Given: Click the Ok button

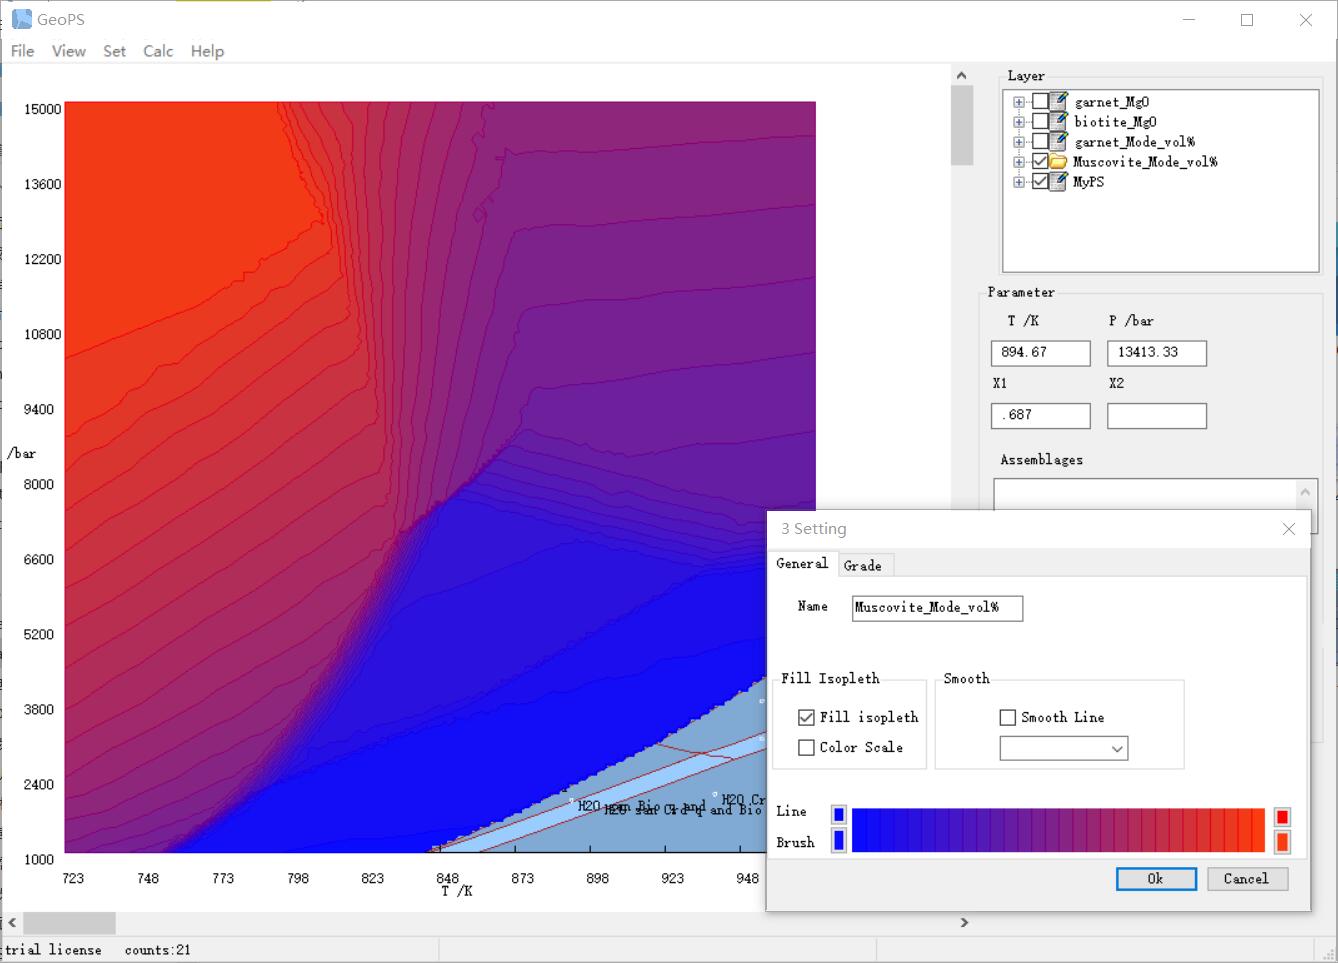Looking at the screenshot, I should pyautogui.click(x=1155, y=878).
